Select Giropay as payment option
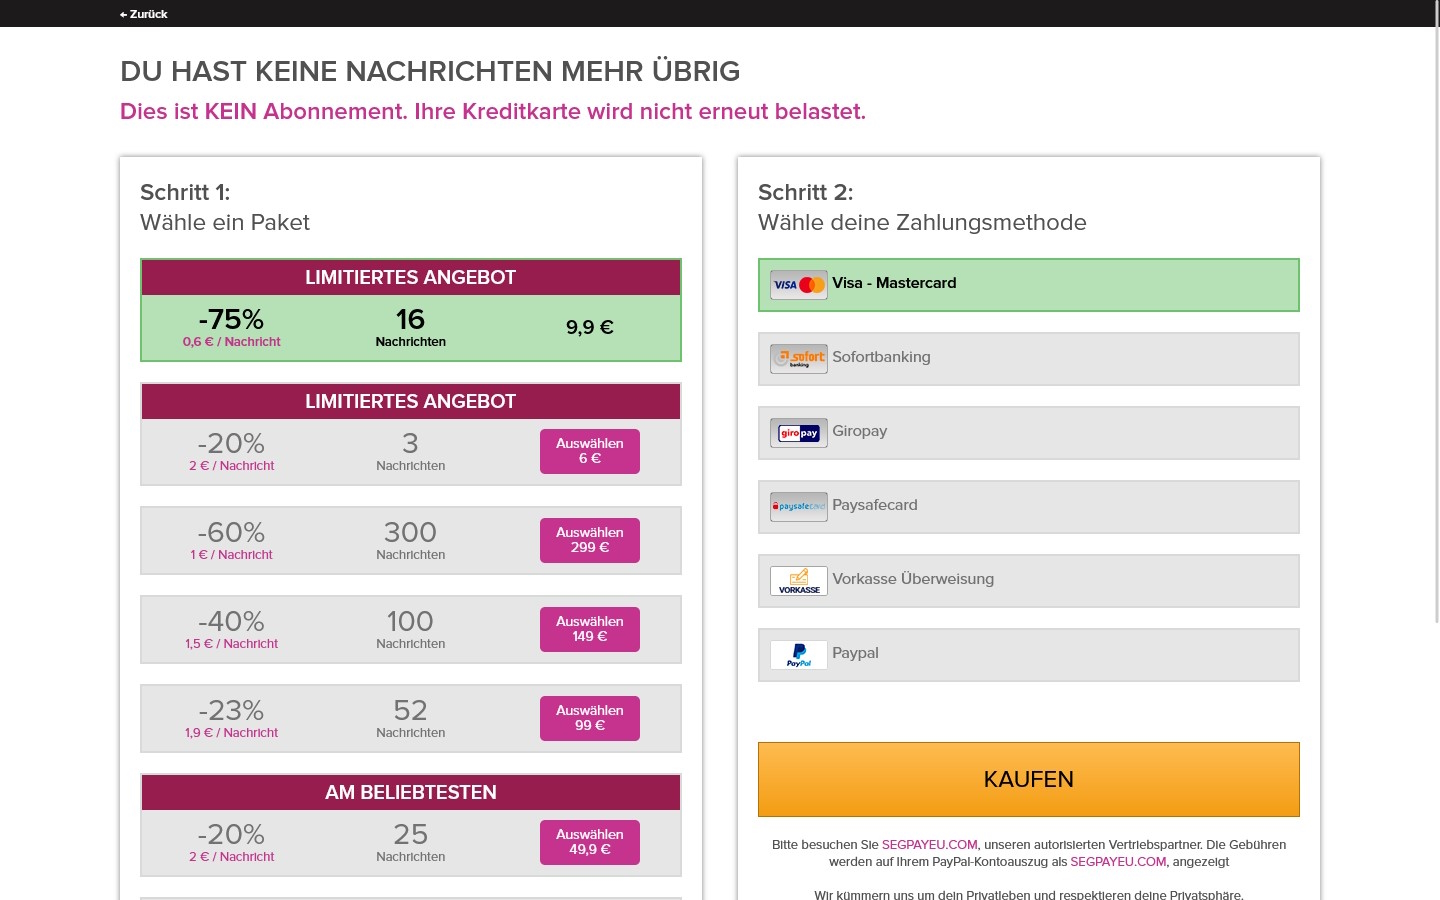The height and width of the screenshot is (900, 1440). coord(1028,433)
